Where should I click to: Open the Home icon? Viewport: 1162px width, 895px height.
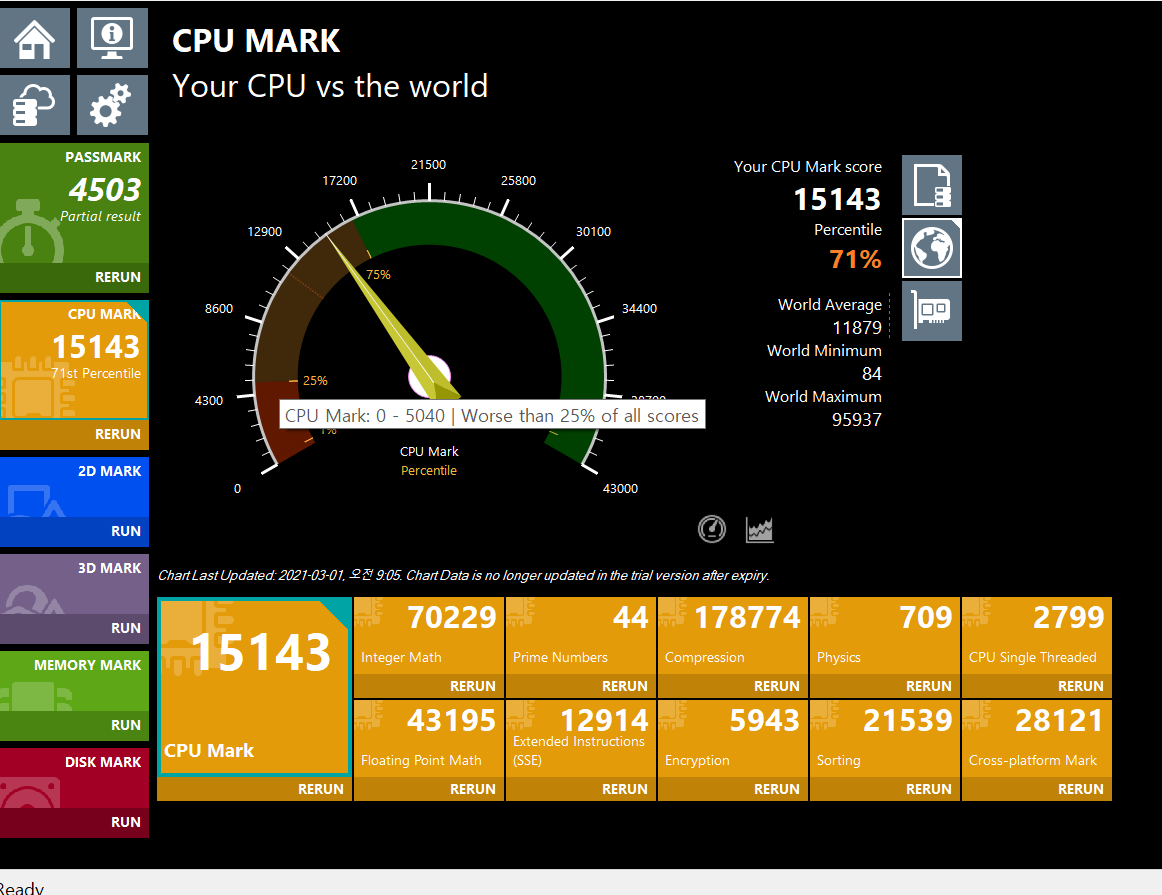tap(35, 39)
